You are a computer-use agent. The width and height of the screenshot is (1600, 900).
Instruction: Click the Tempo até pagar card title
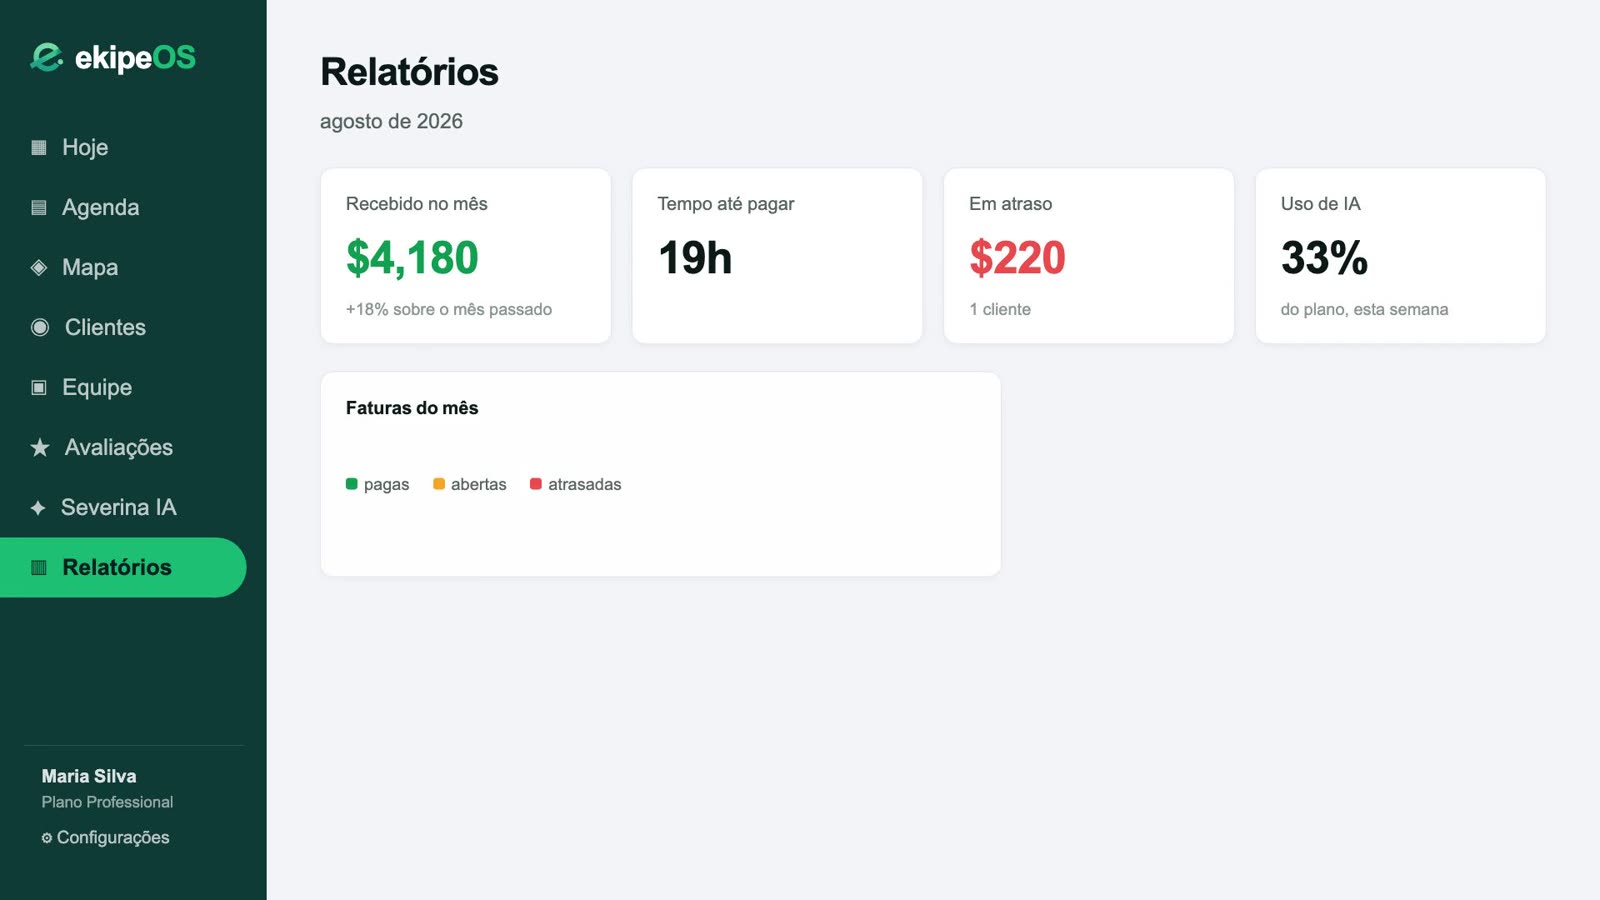tap(726, 204)
